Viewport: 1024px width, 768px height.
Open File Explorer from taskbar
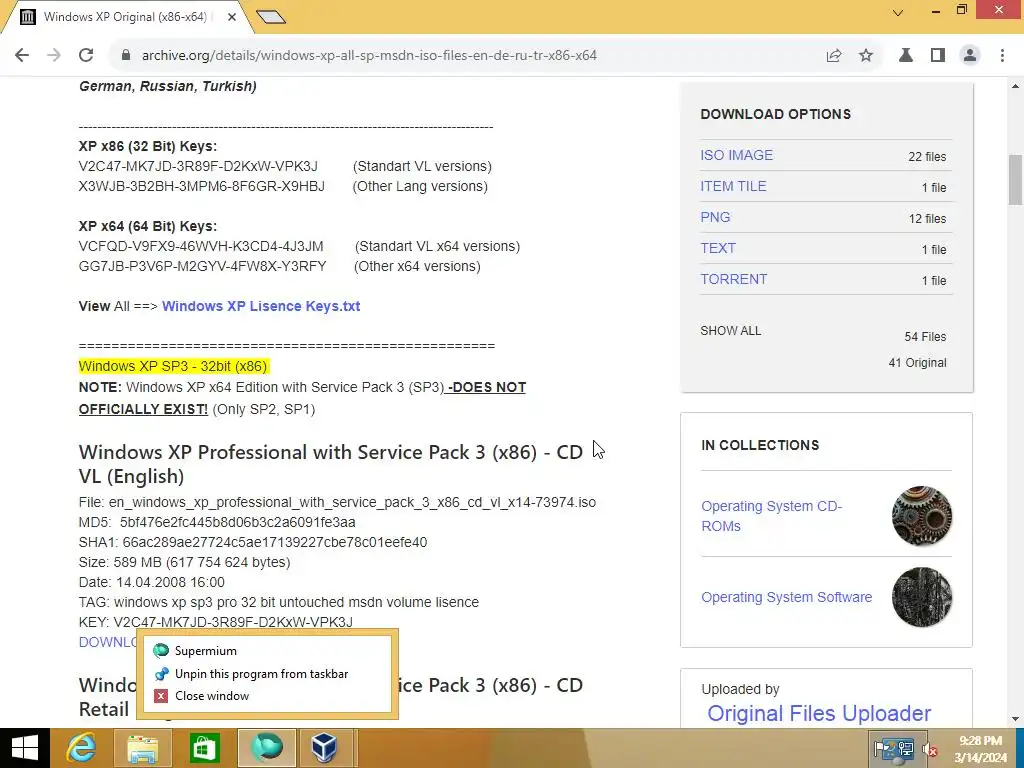pos(142,748)
